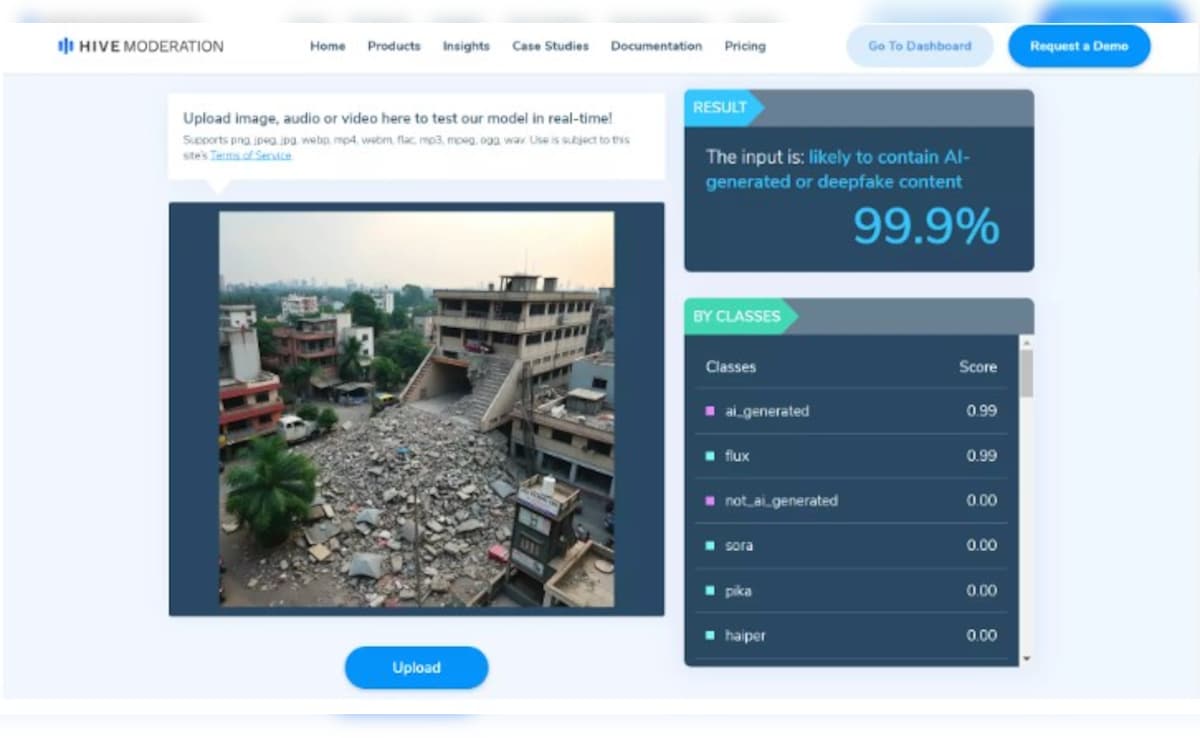Viewport: 1200px width, 738px height.
Task: Click the scrollbar down arrow in classes panel
Action: [1026, 659]
